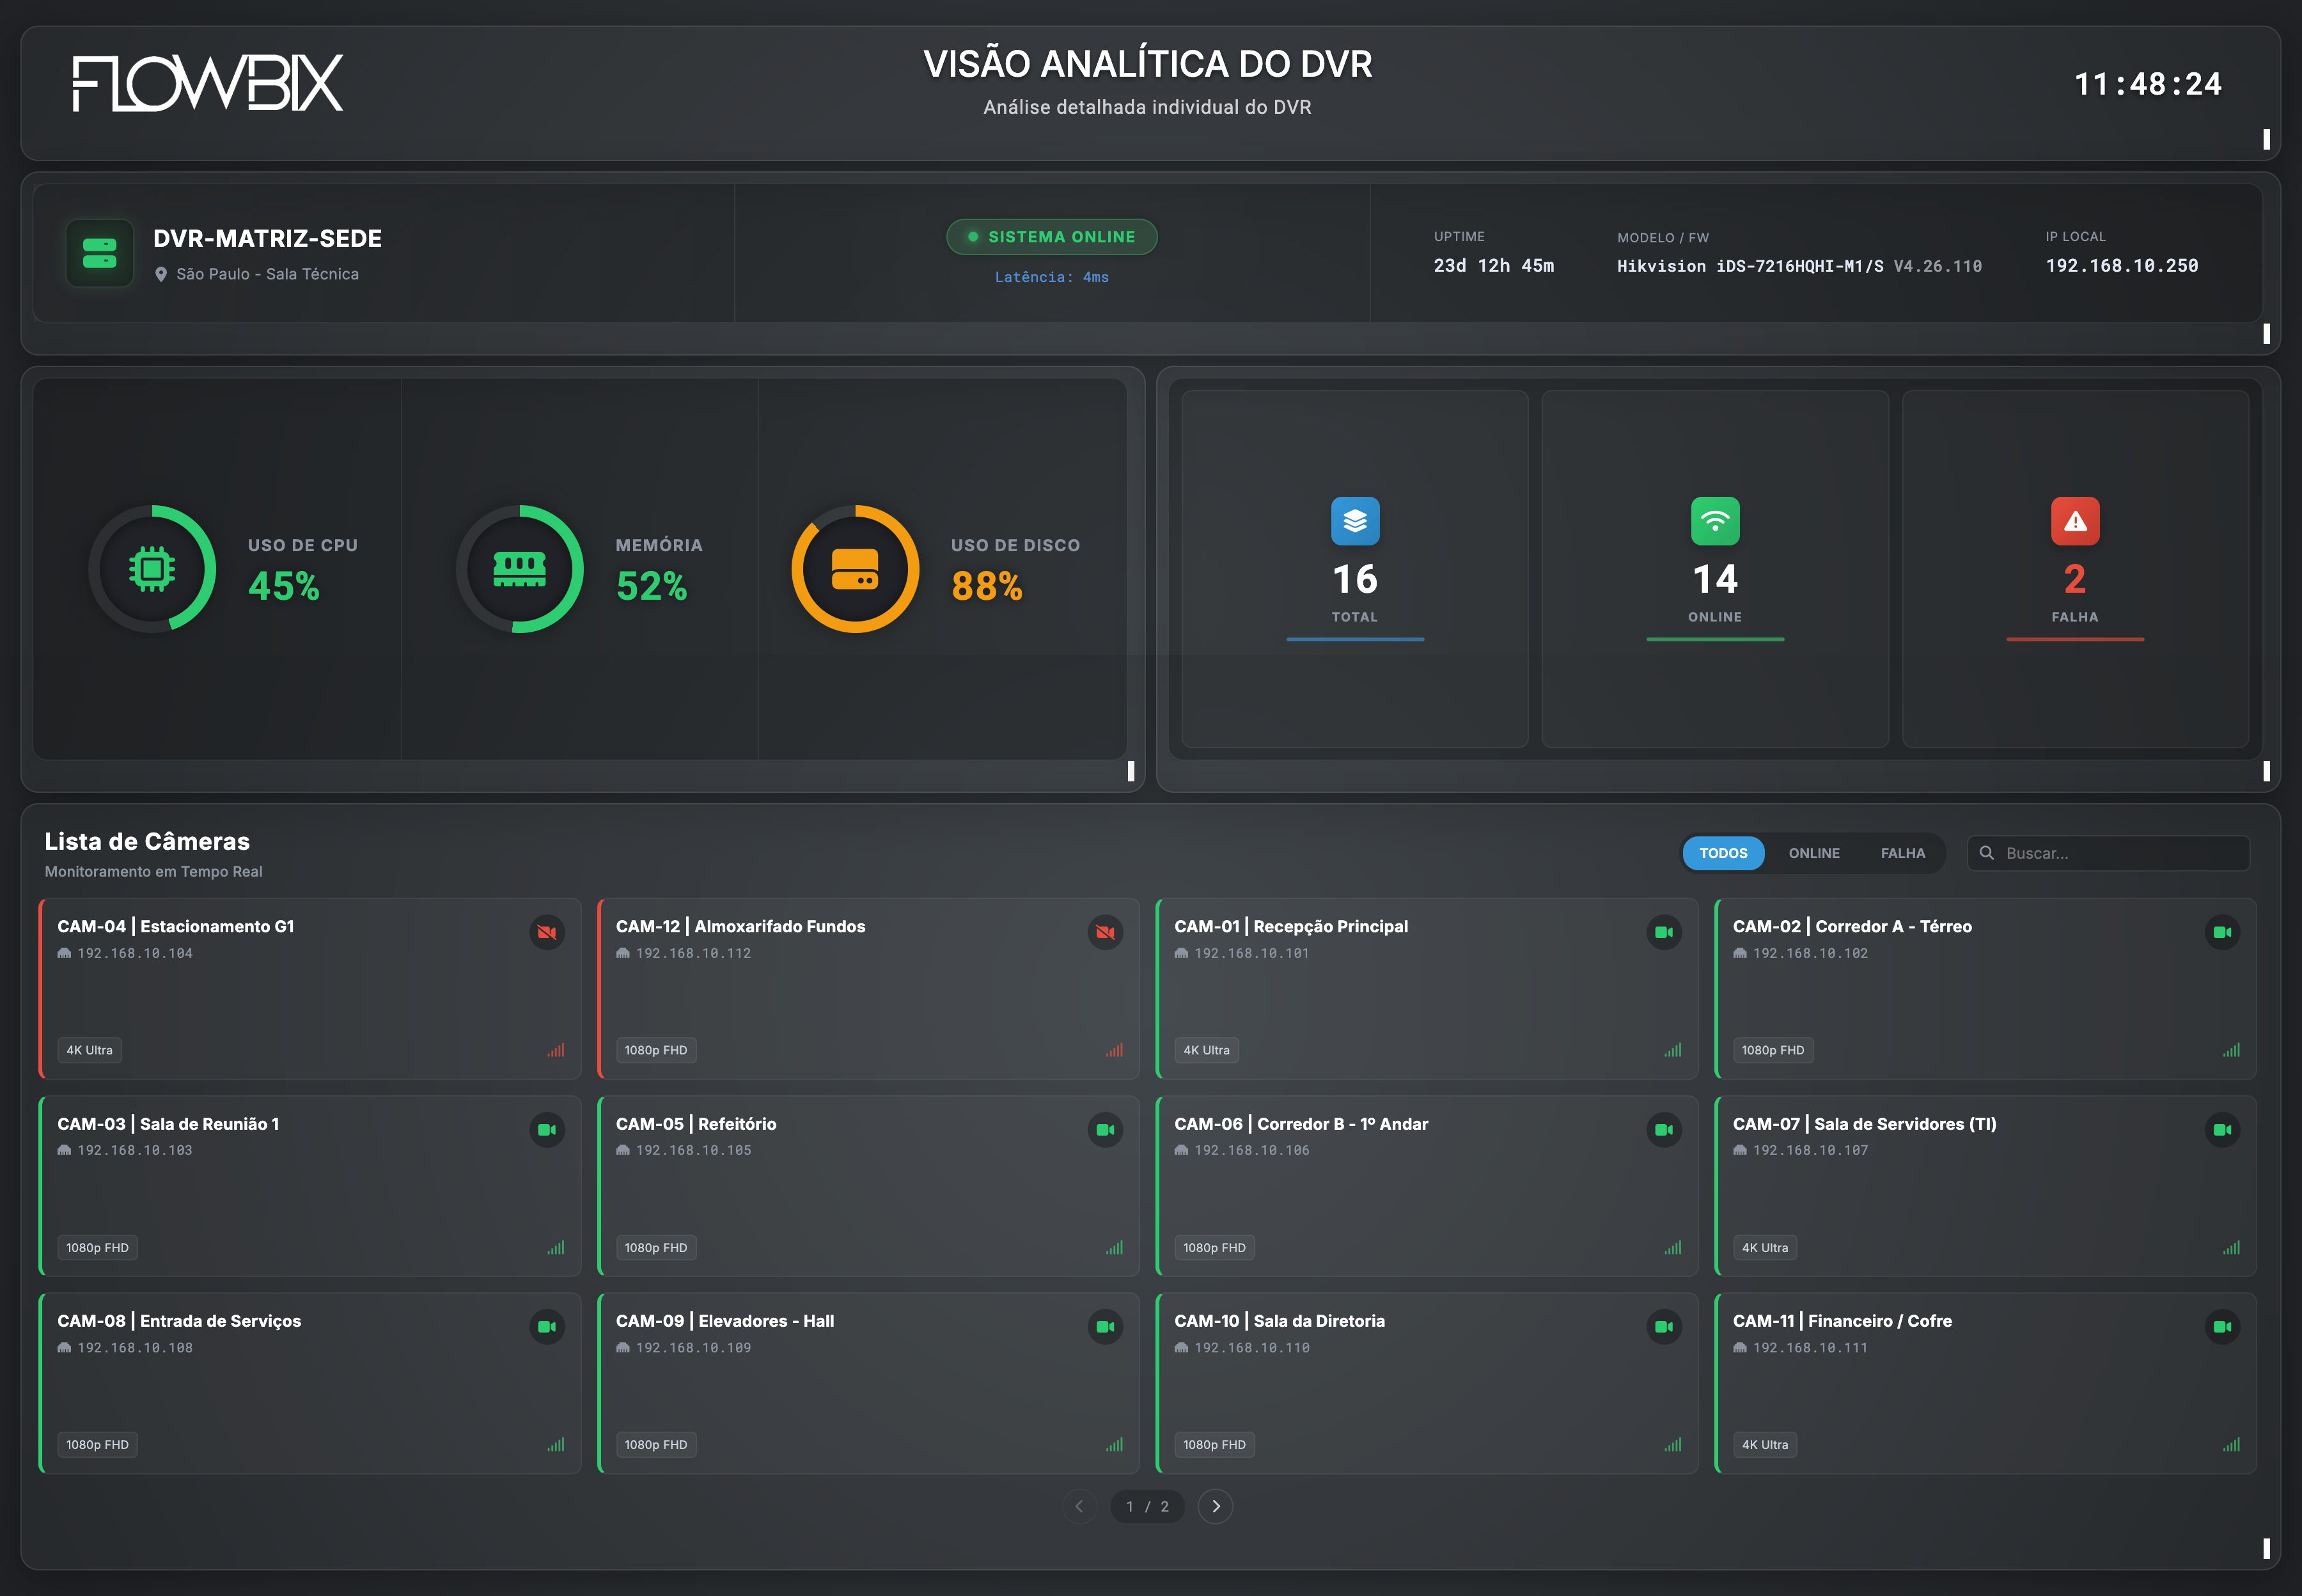Click the Lista de Câmeras heading
The image size is (2302, 1596).
coord(147,841)
